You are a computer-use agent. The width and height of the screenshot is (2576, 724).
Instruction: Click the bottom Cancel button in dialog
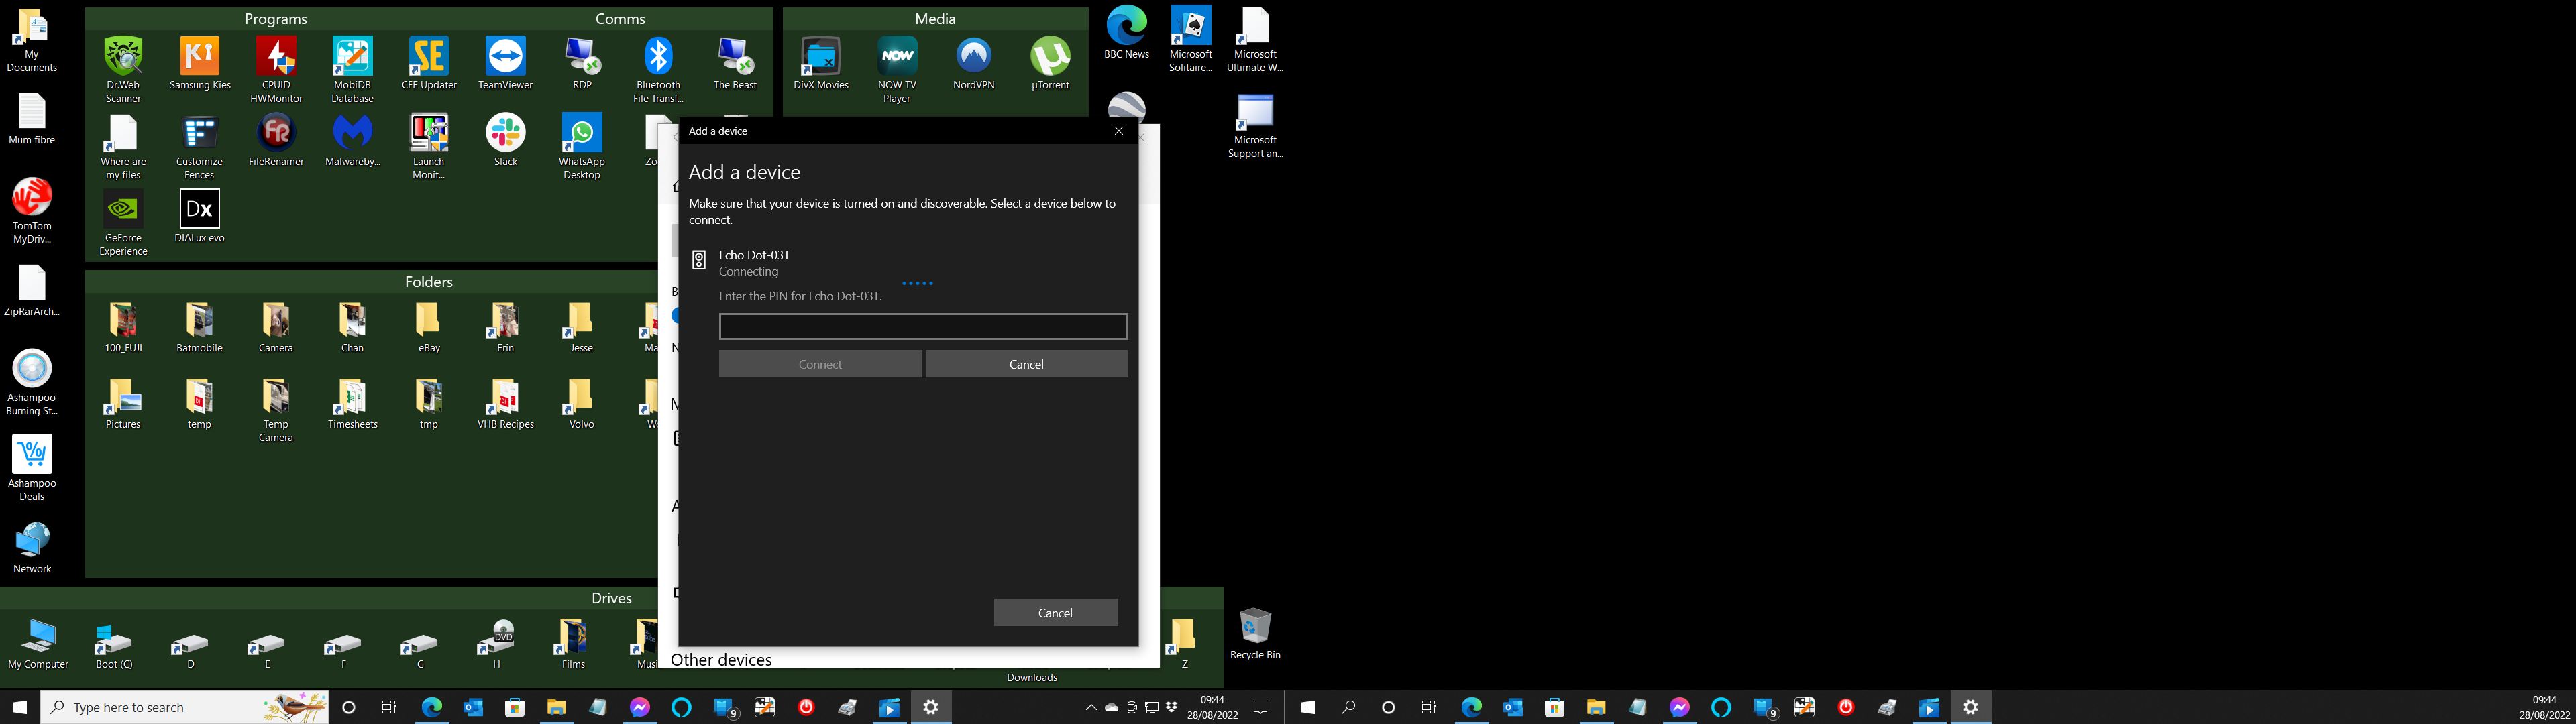[1055, 613]
